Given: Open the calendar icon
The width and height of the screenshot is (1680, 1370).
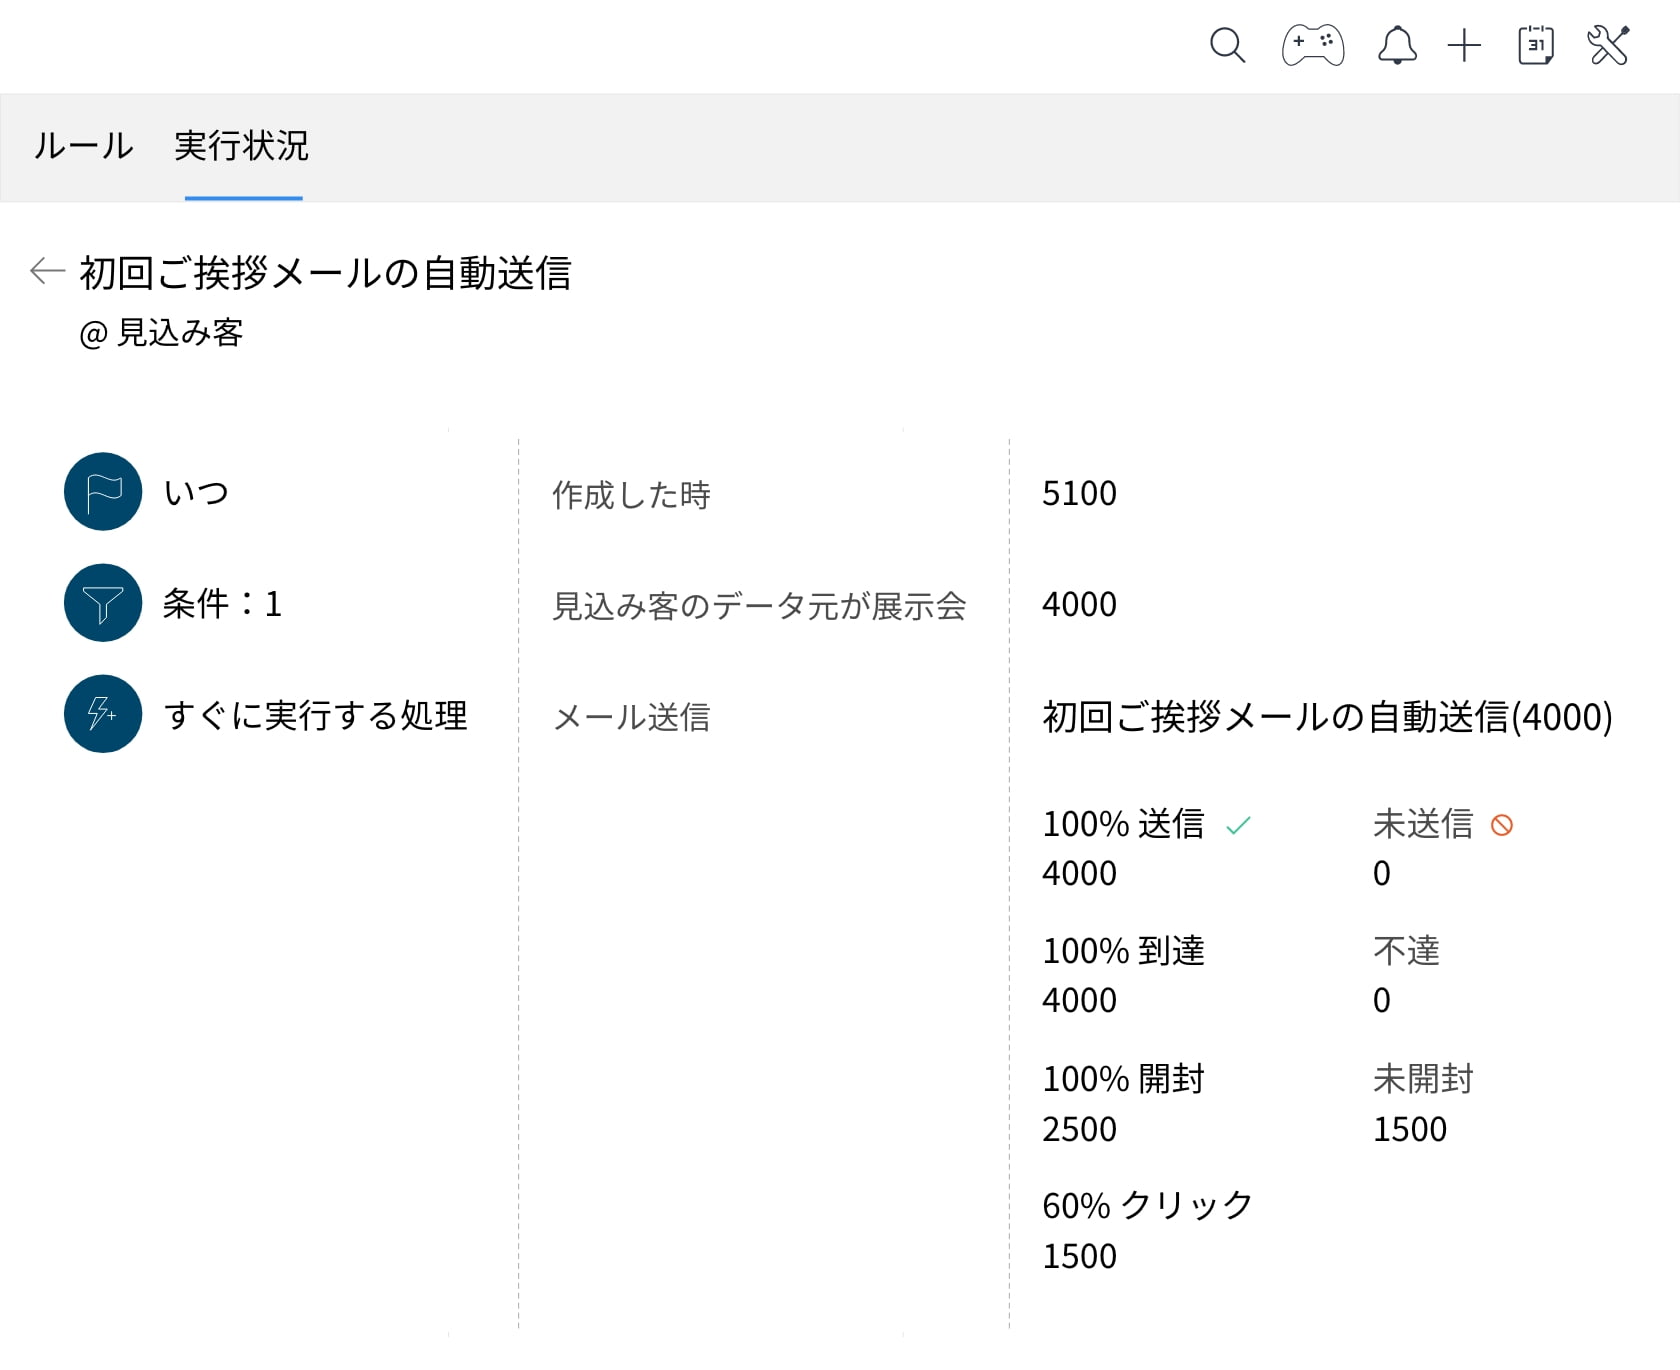Looking at the screenshot, I should point(1535,46).
